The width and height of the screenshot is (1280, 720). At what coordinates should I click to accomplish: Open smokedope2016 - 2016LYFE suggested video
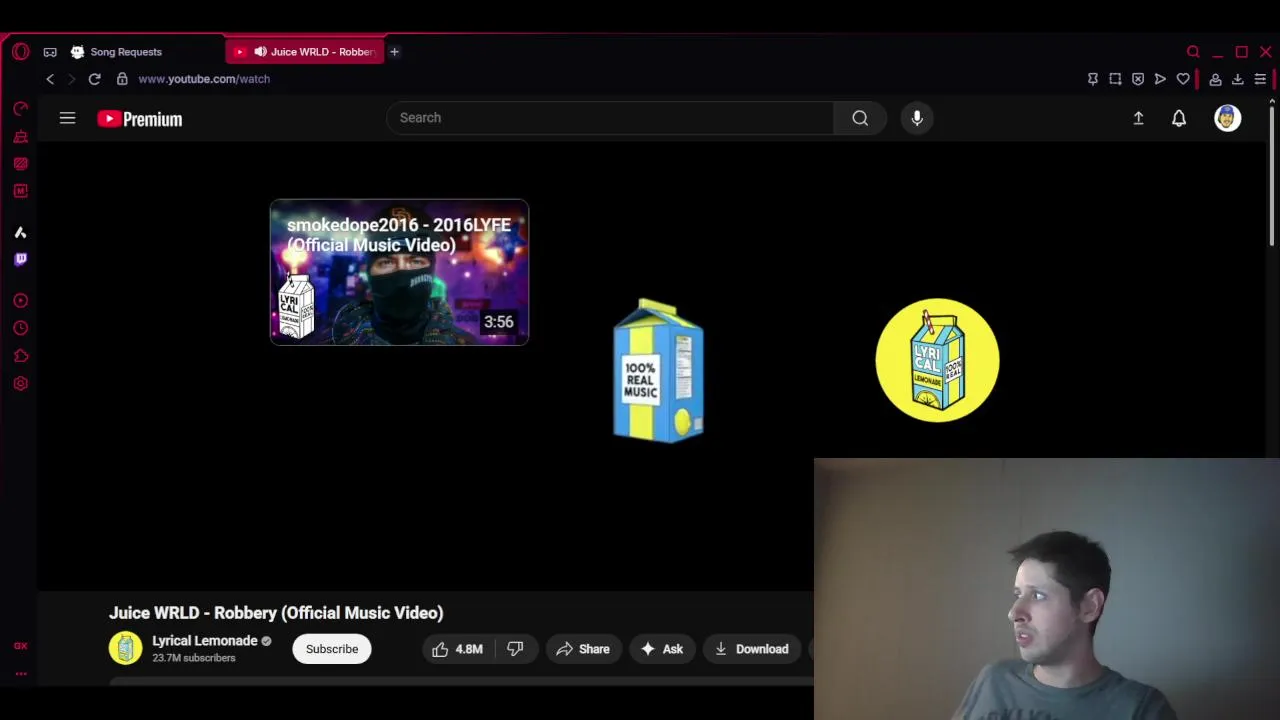point(399,272)
